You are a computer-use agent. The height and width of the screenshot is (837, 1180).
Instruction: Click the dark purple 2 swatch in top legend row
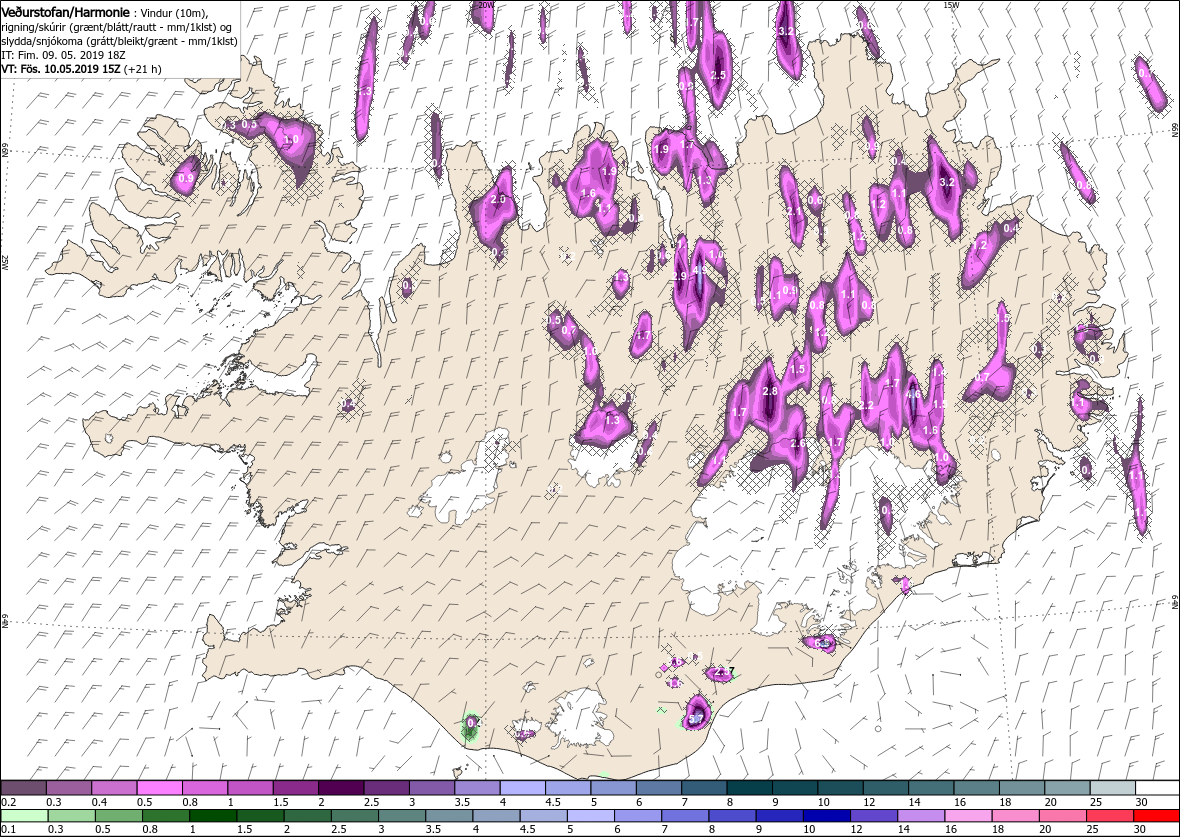click(340, 787)
